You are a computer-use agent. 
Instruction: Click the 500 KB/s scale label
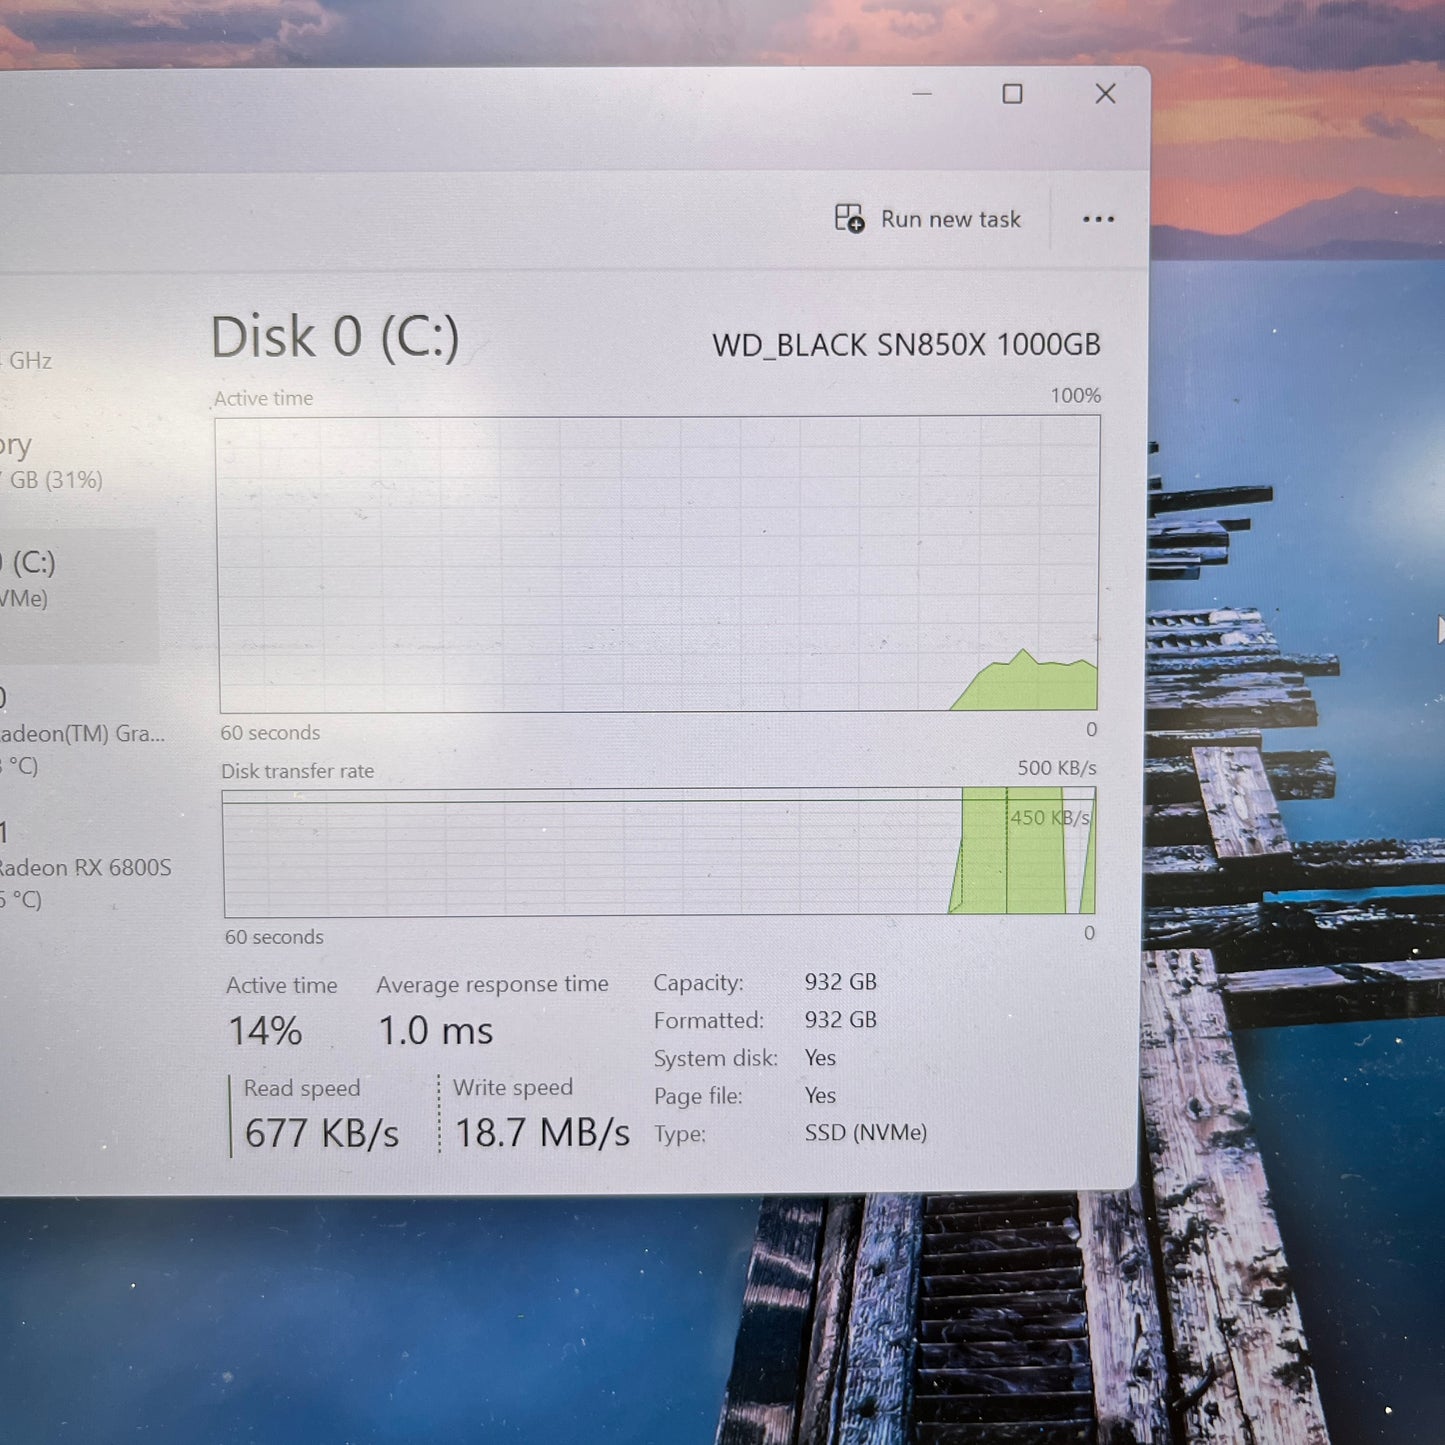[x=1057, y=768]
